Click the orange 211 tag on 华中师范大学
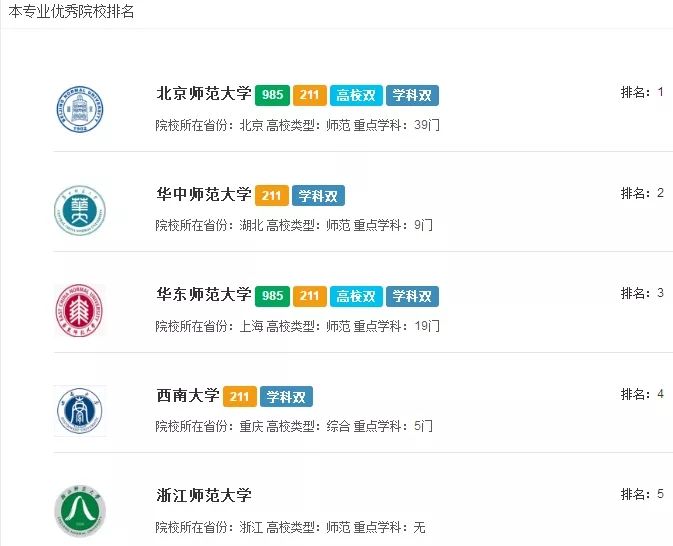 [272, 196]
